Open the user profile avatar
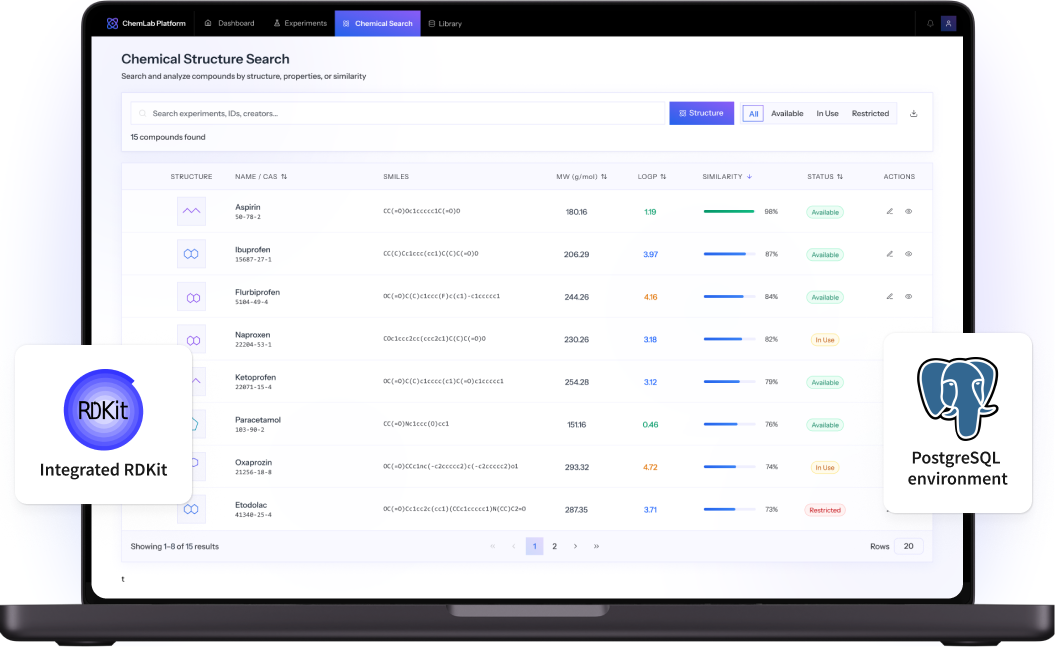The height and width of the screenshot is (647, 1055). click(x=949, y=24)
